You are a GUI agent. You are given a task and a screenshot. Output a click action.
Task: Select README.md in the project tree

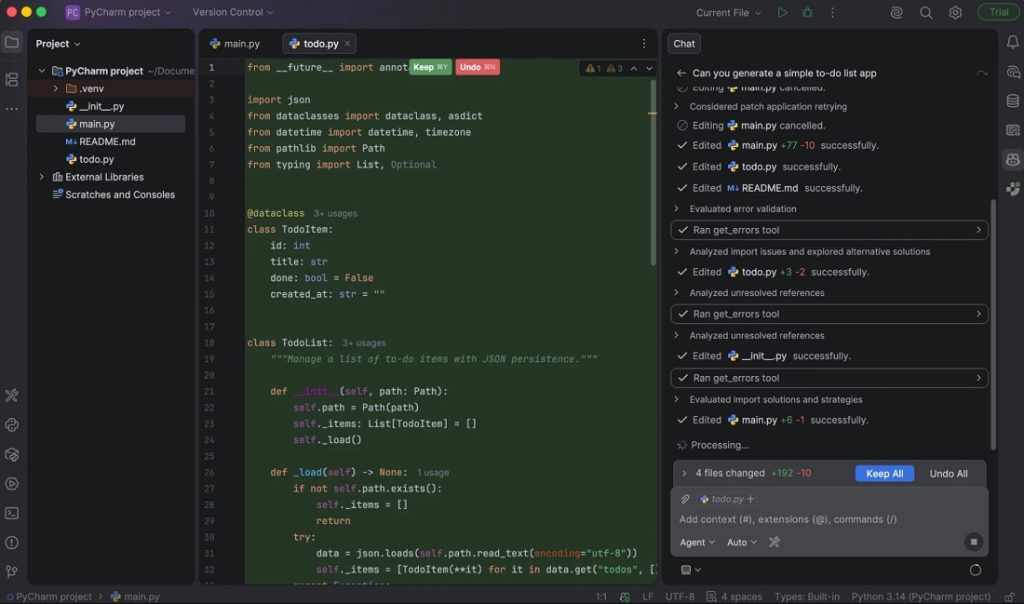[107, 142]
